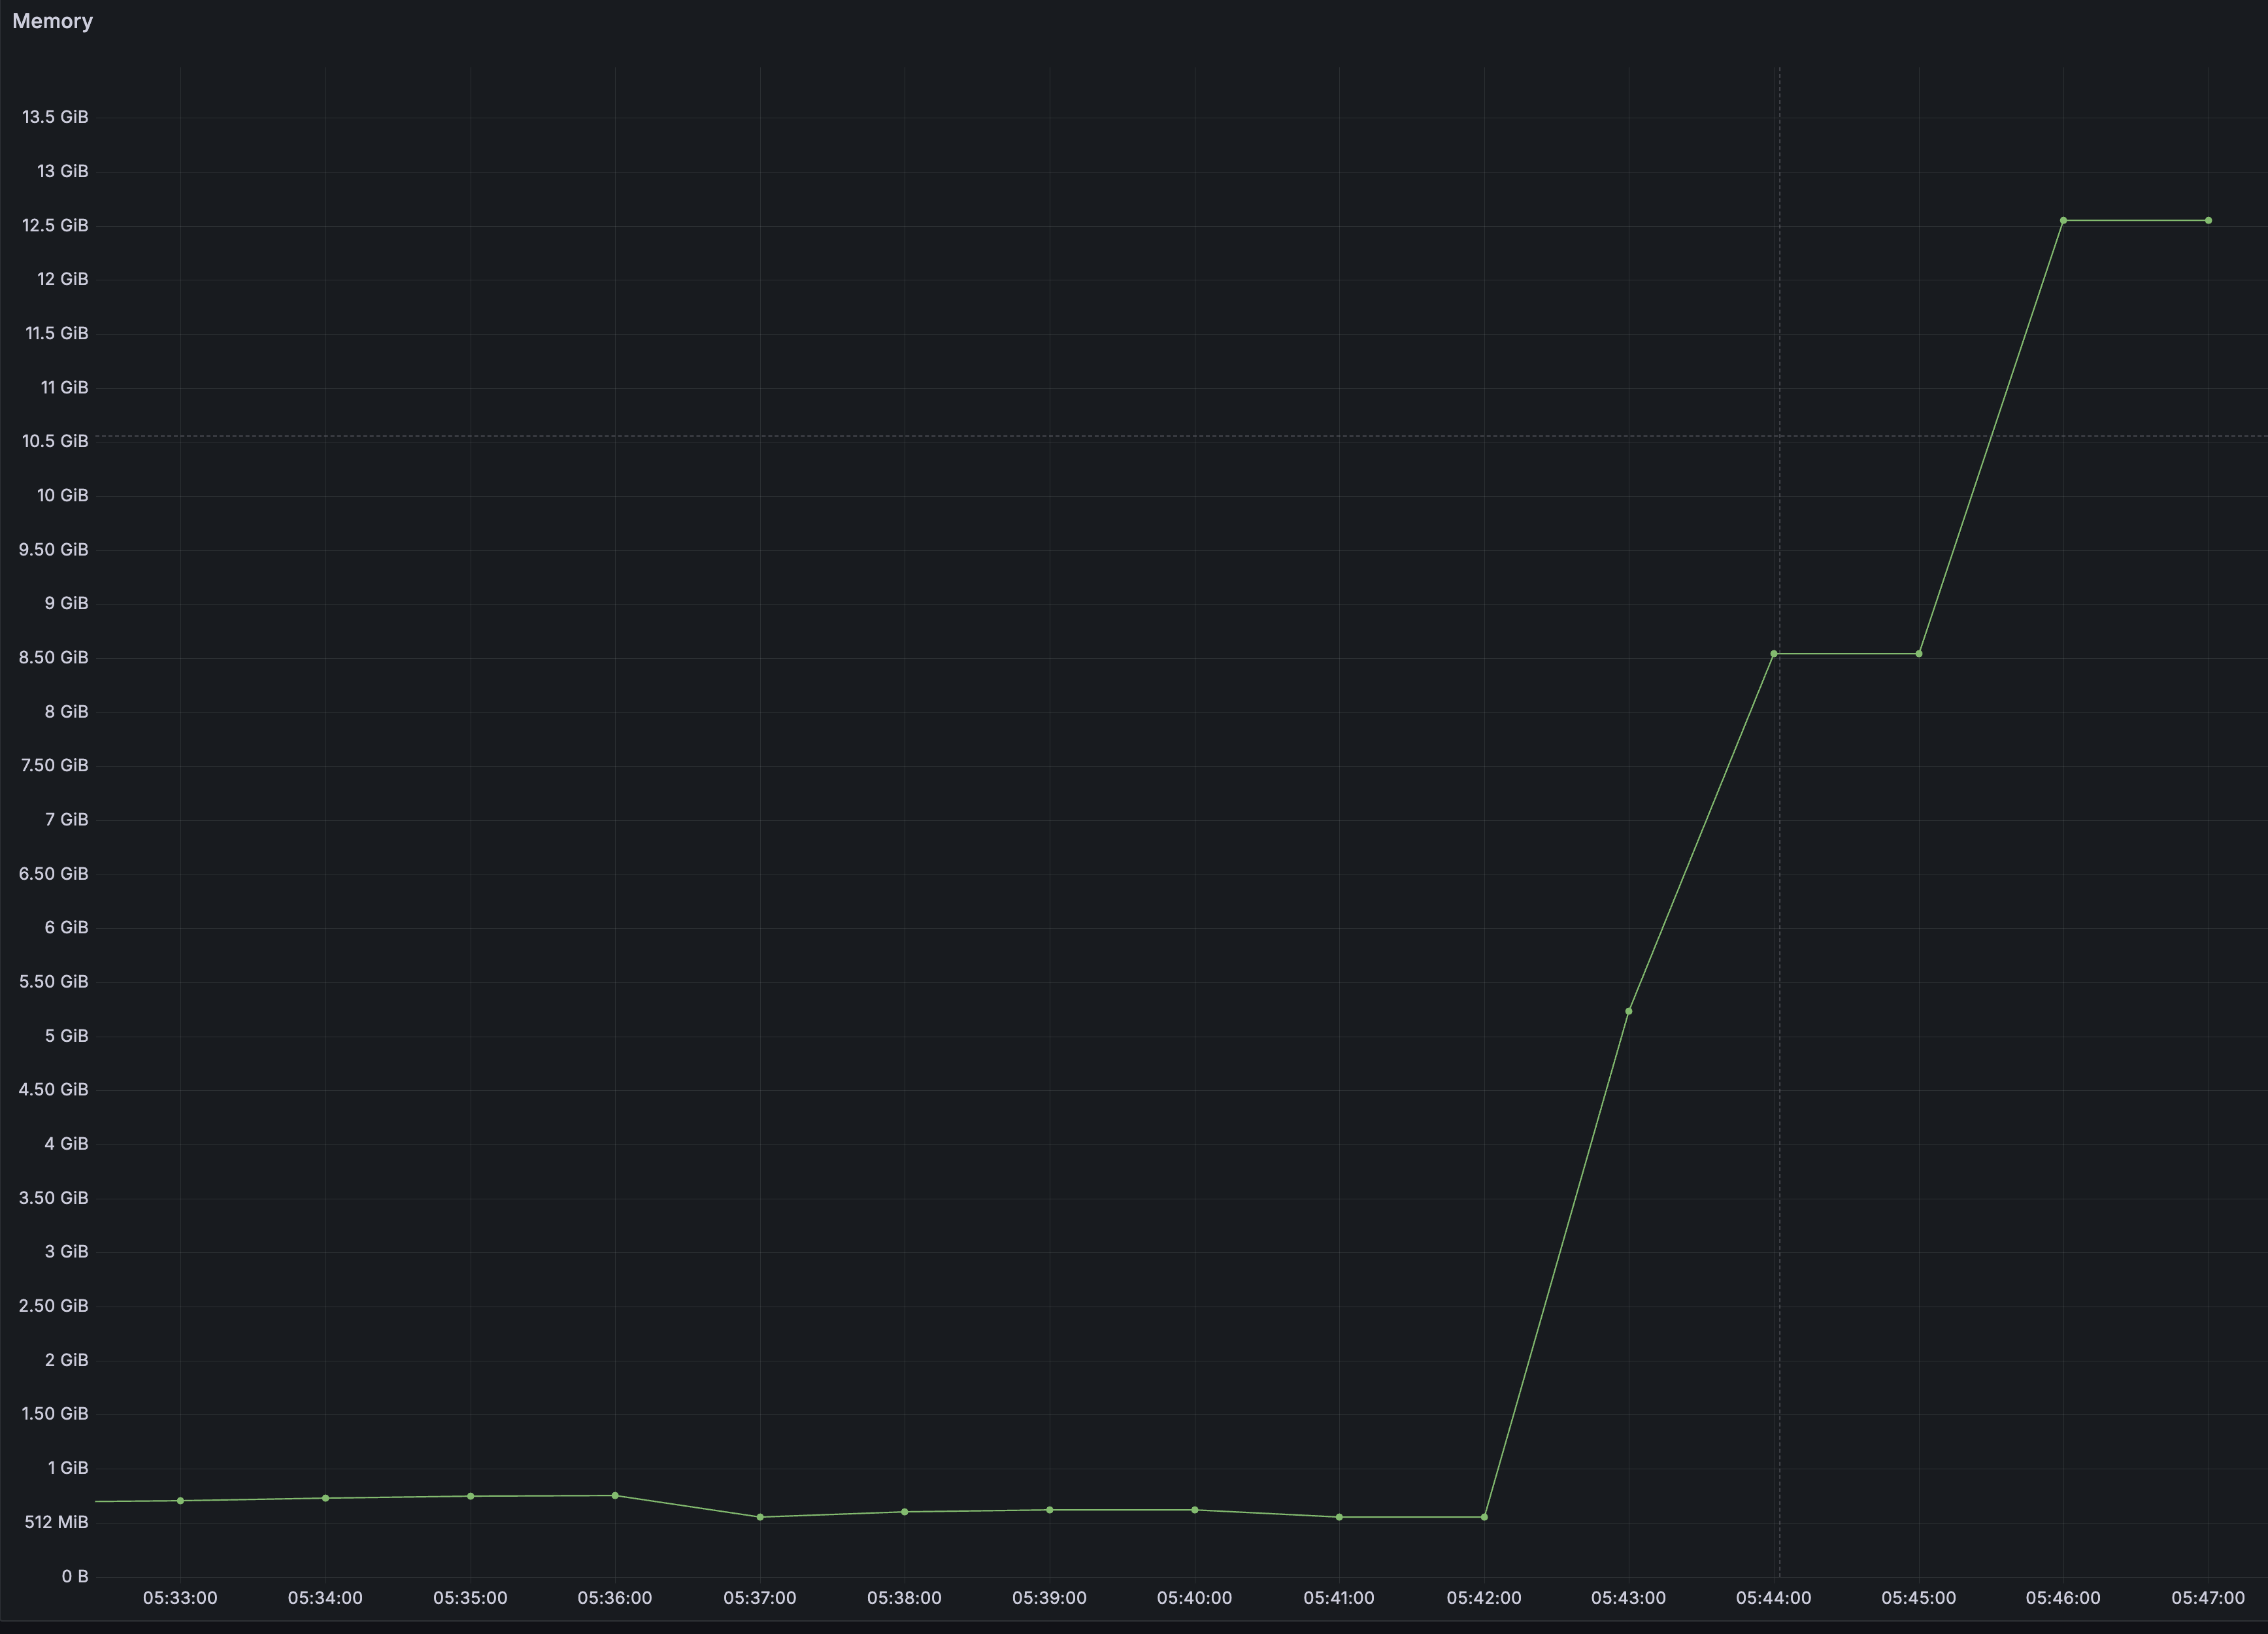This screenshot has height=1634, width=2268.
Task: Click data point at 05:36:00 on the graph
Action: 615,1495
